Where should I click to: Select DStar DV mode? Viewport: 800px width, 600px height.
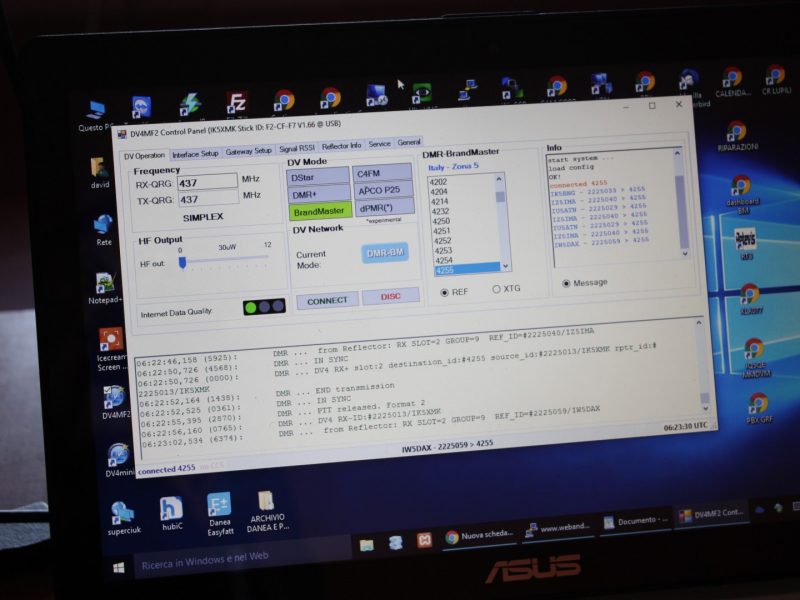[317, 177]
